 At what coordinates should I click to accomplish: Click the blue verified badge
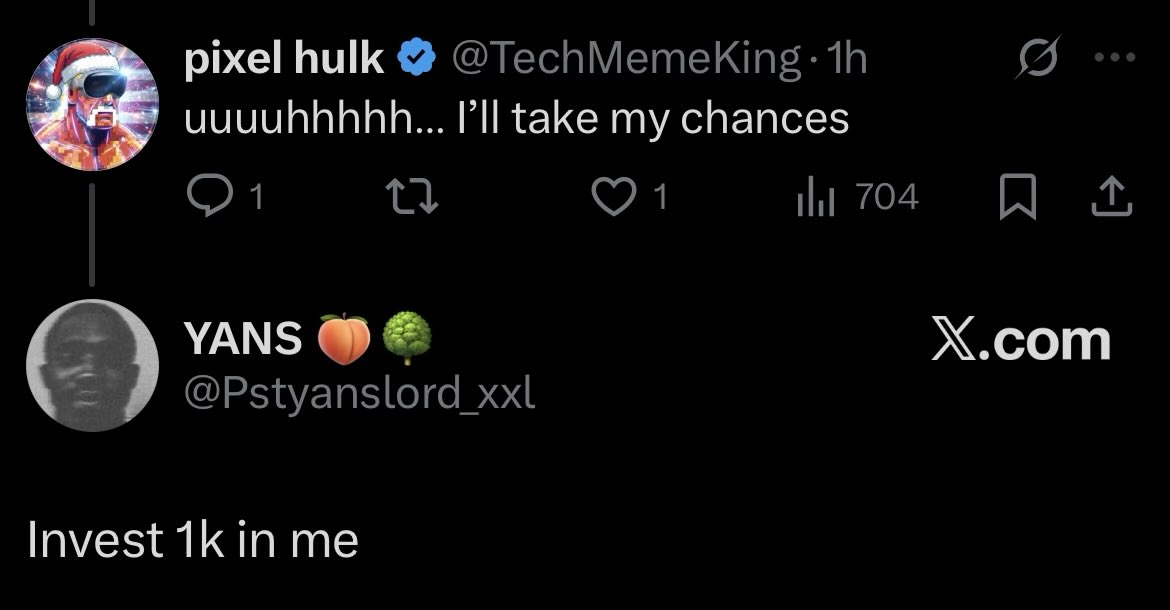[416, 60]
